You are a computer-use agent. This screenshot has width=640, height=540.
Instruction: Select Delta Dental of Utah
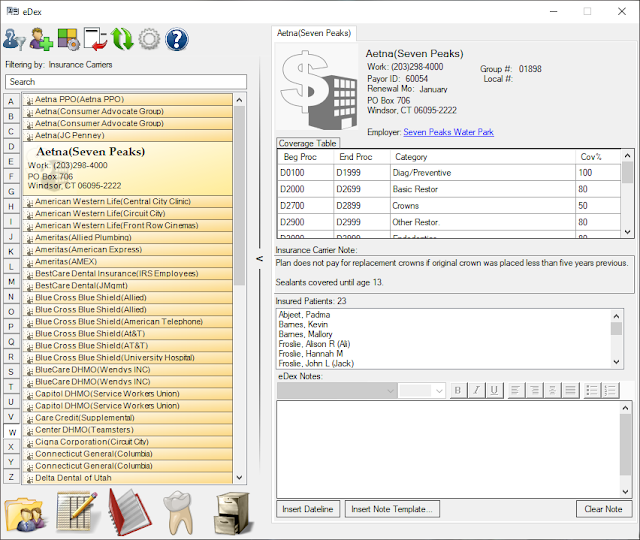tap(128, 478)
